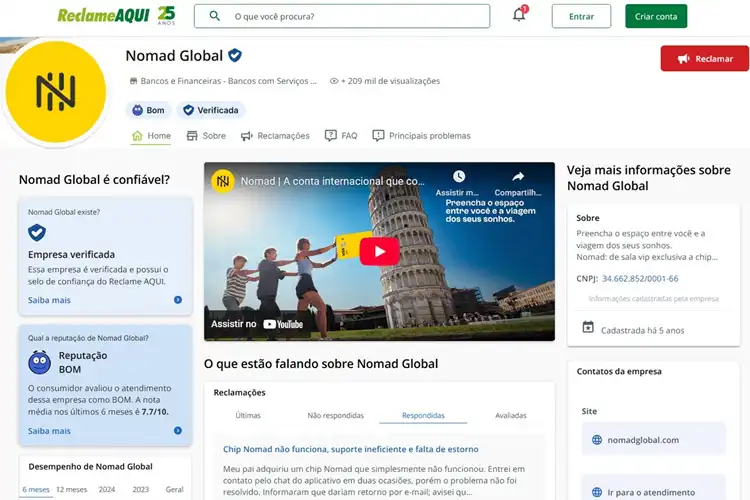
Task: Click the 25 anos anniversary logo
Action: (x=166, y=15)
